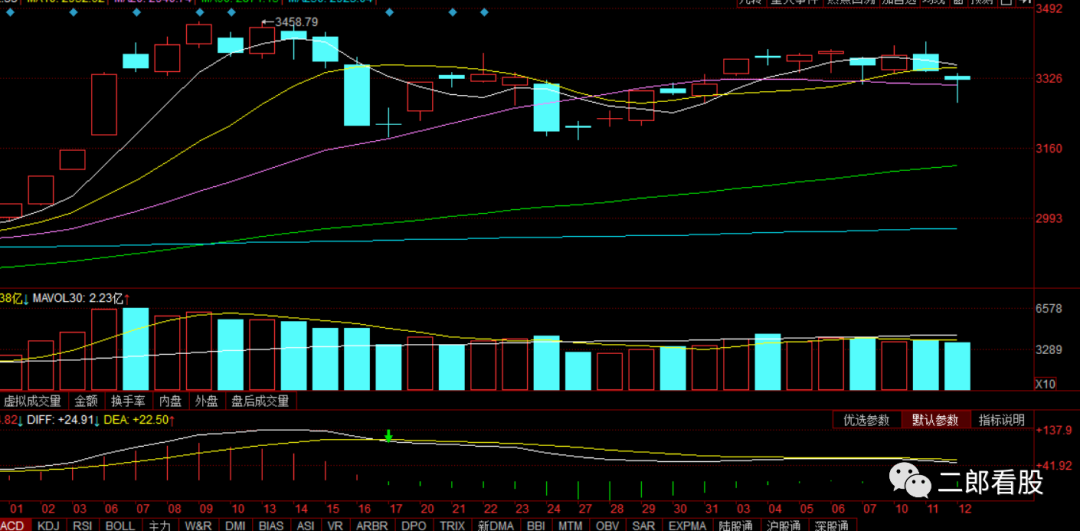
Task: Switch to the SAR indicator tab
Action: (x=642, y=525)
